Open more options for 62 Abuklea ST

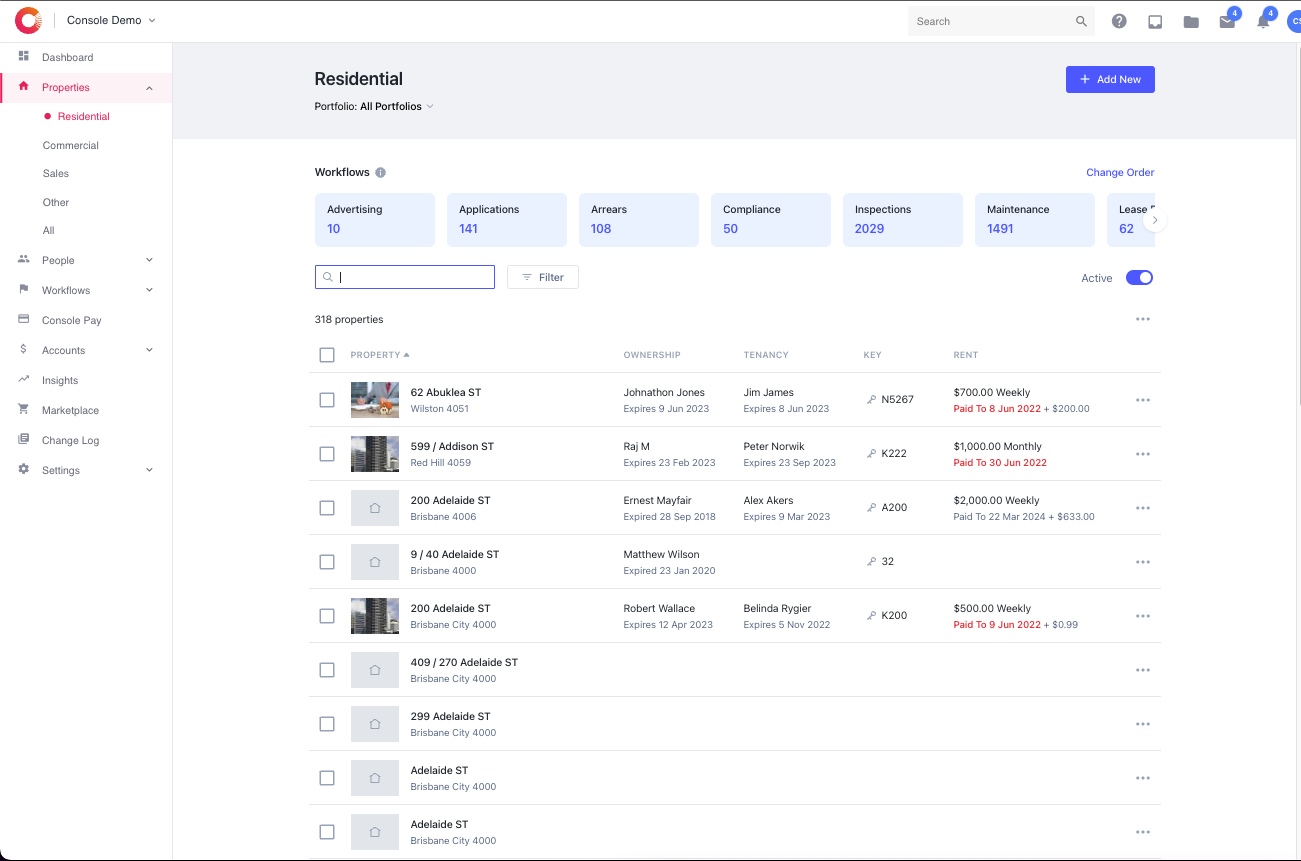[1143, 400]
